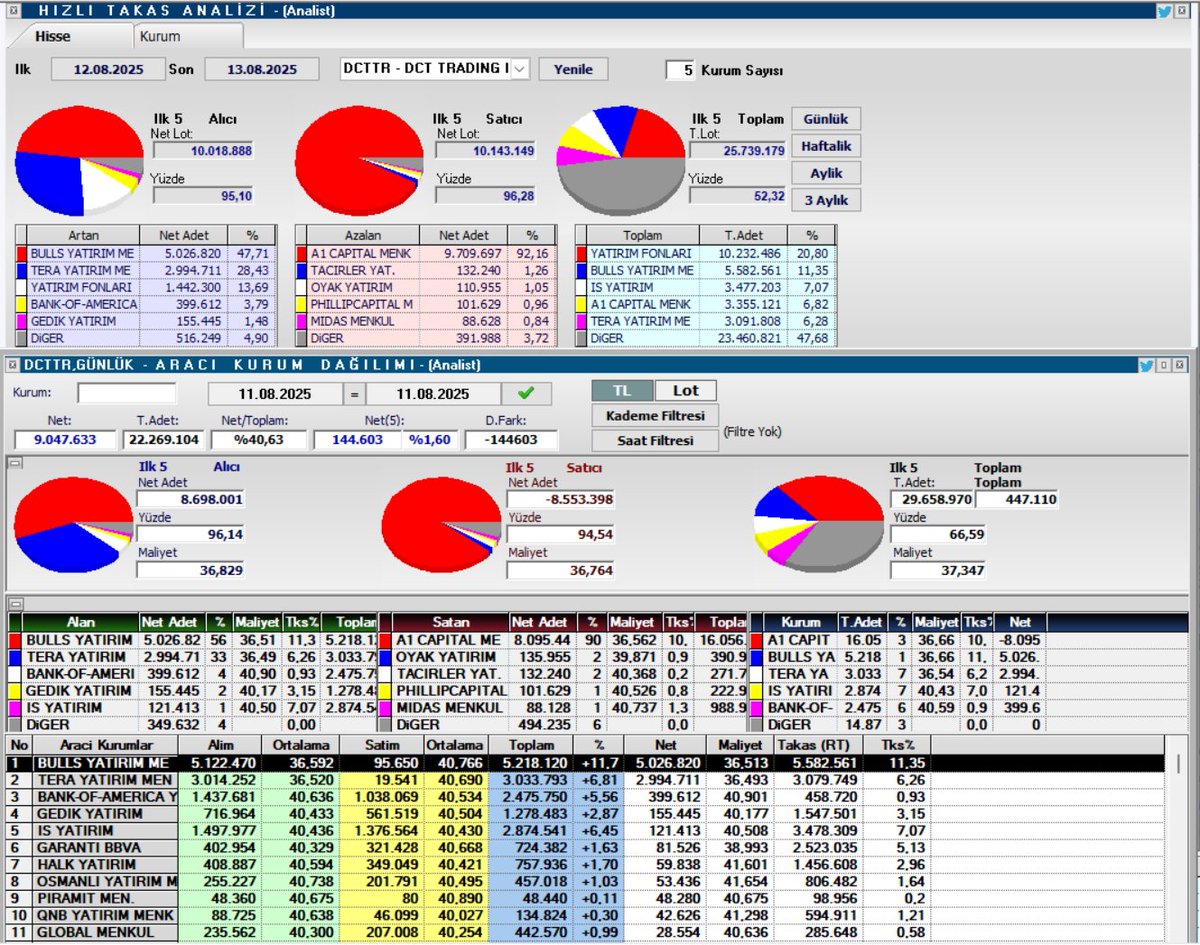Click red swatch beside A1 CAPITAL MENK in Azalan table
The width and height of the screenshot is (1200, 945).
pyautogui.click(x=302, y=254)
